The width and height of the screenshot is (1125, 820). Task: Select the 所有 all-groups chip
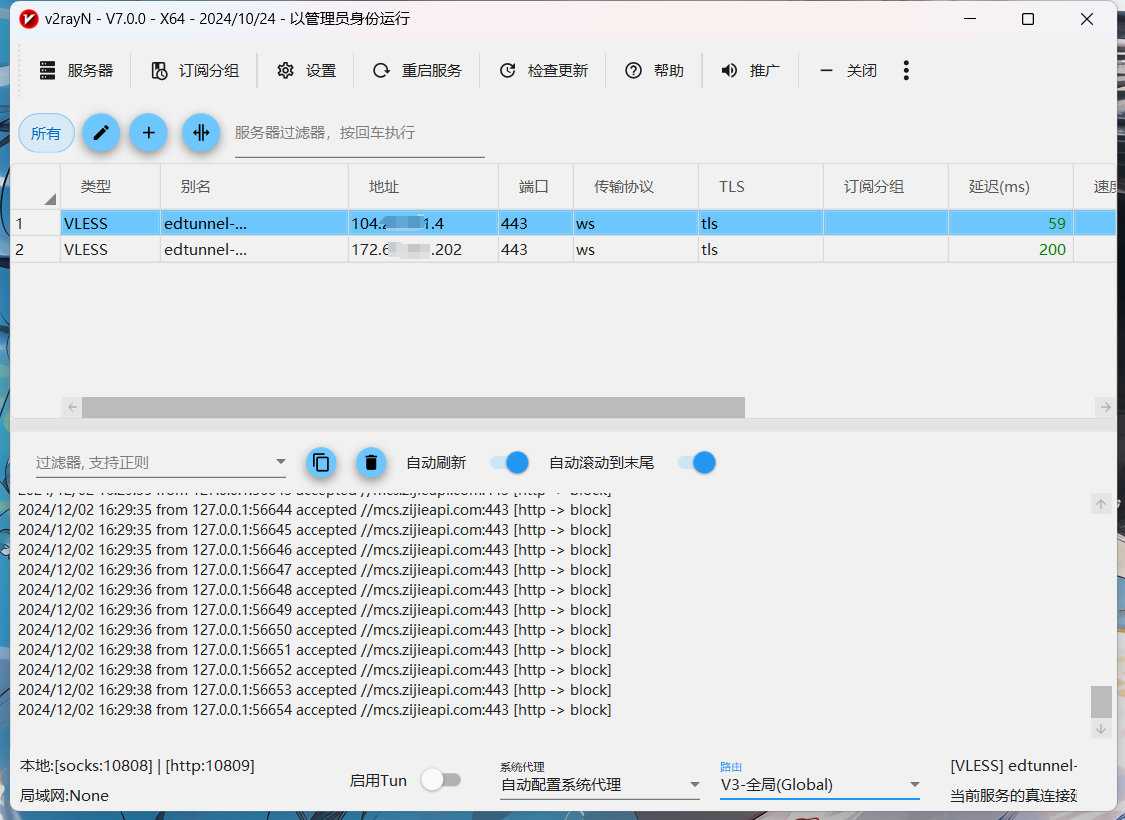46,133
